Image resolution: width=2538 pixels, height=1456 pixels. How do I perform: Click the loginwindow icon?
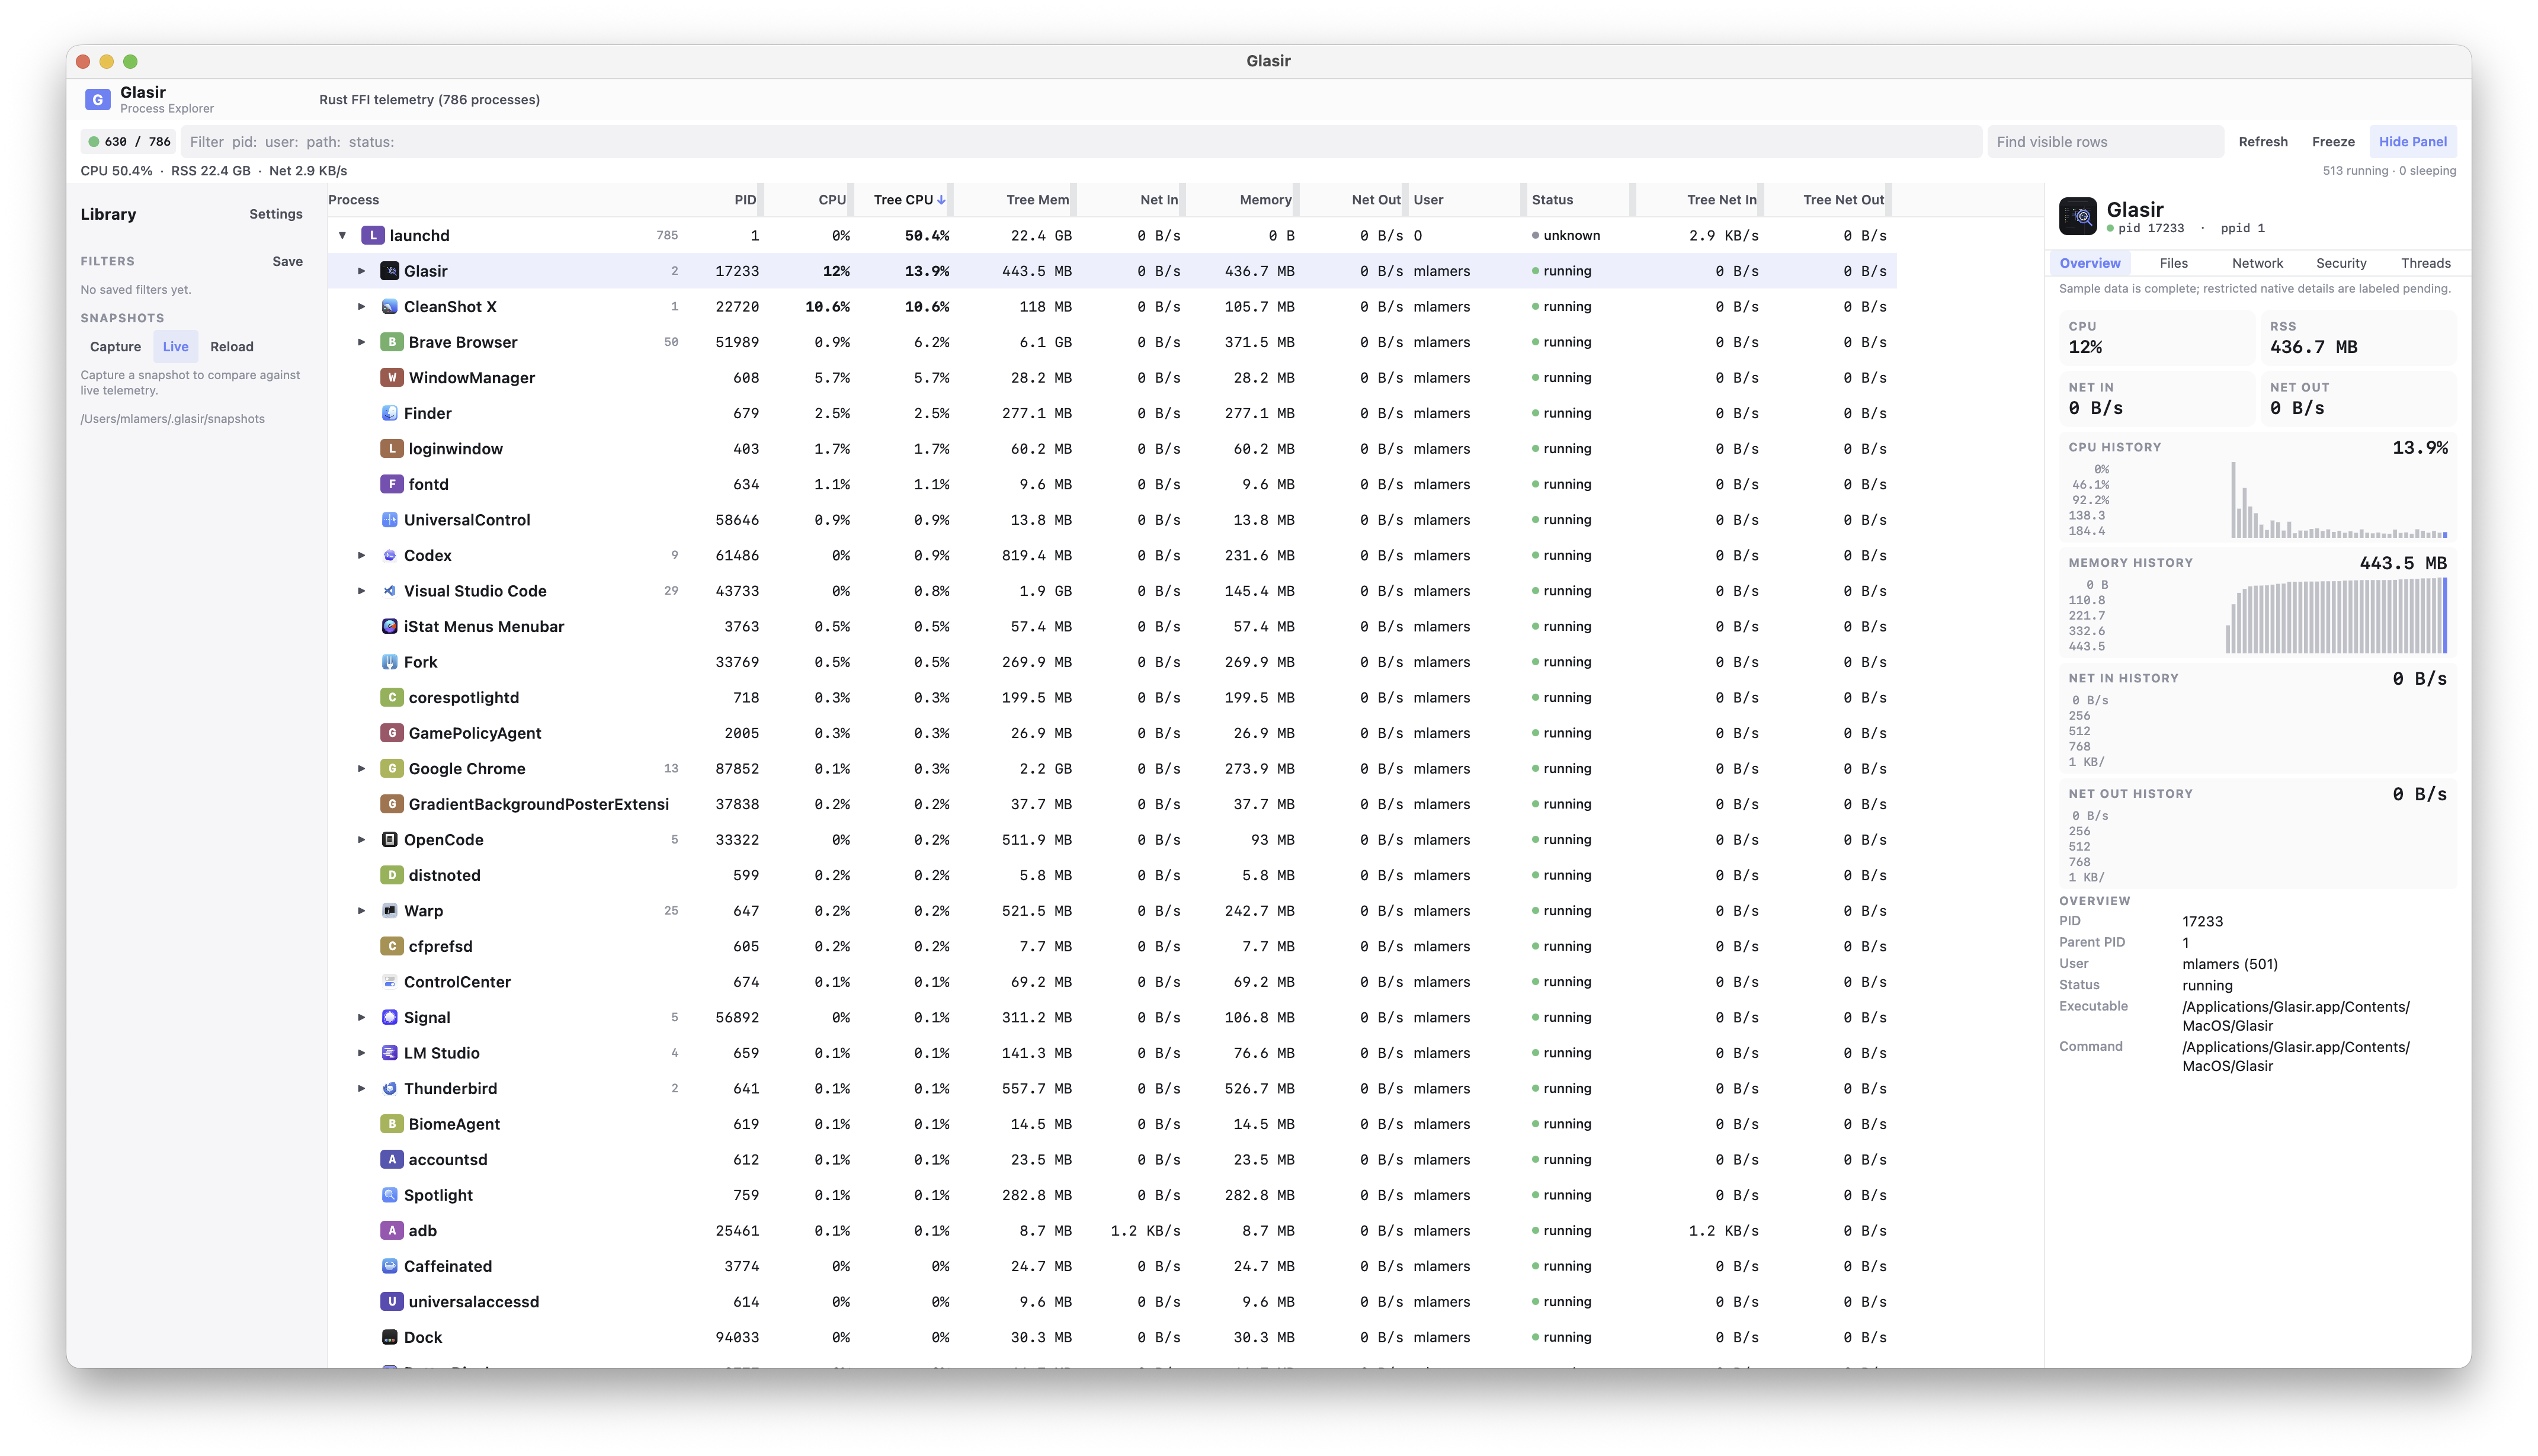coord(392,448)
